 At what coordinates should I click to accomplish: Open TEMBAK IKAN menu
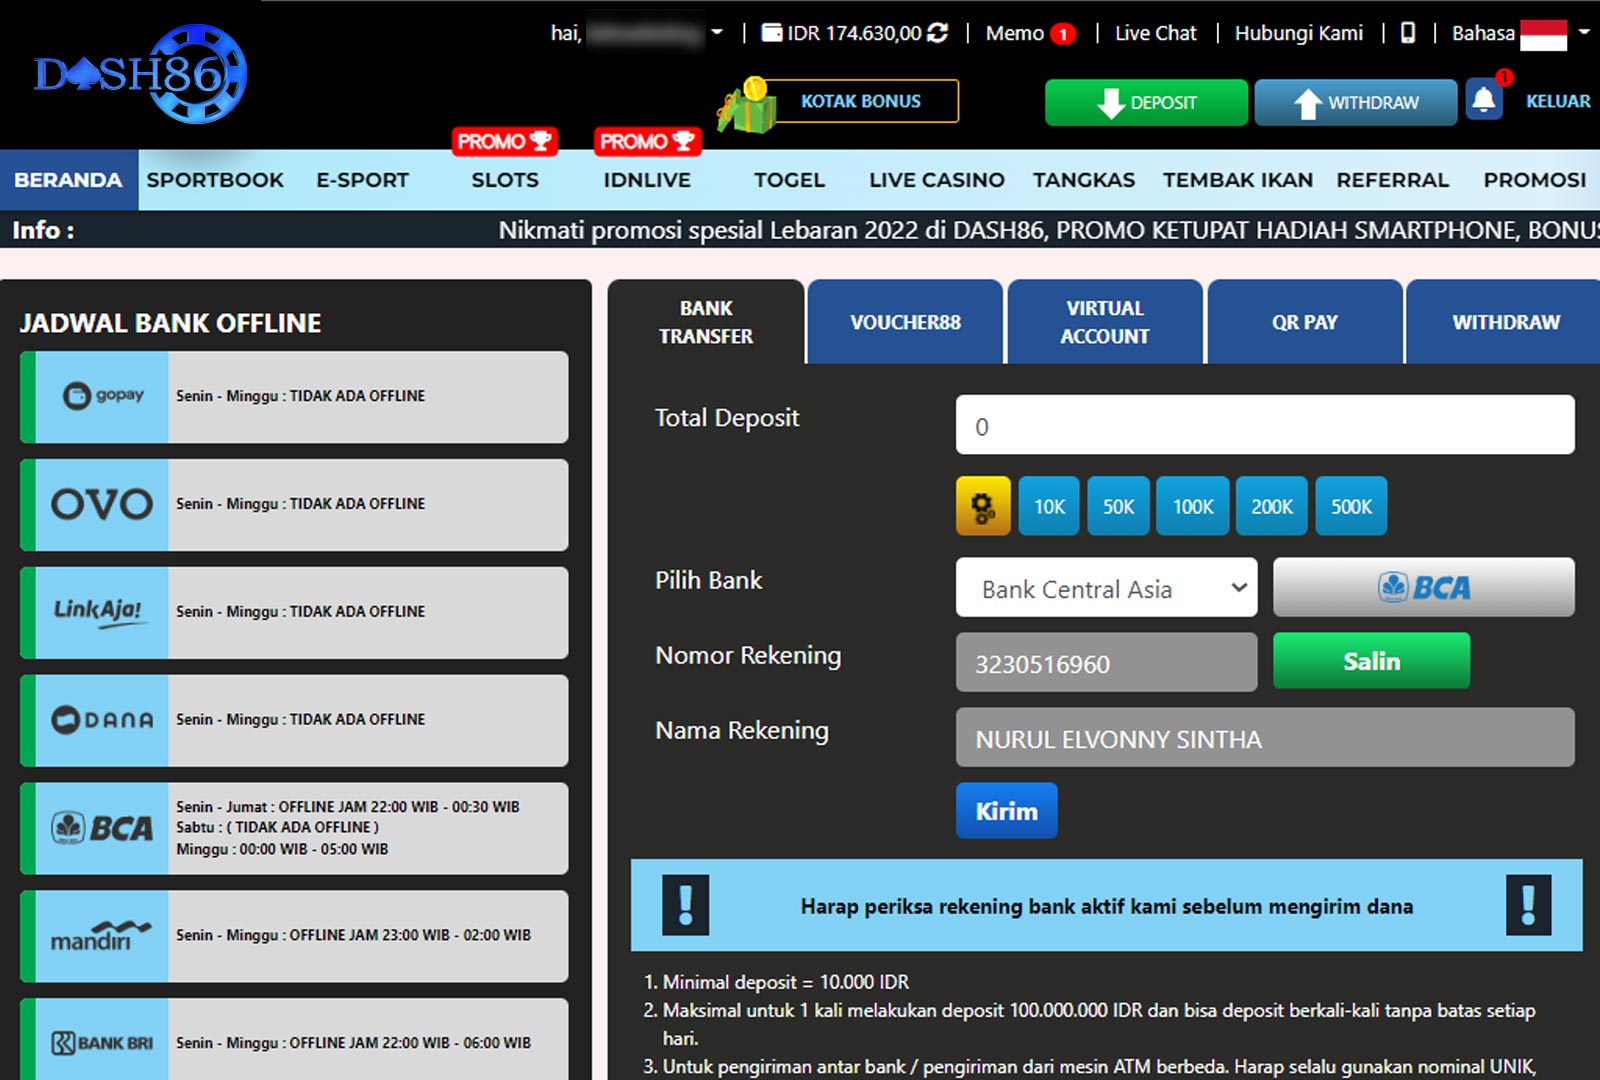(1238, 180)
